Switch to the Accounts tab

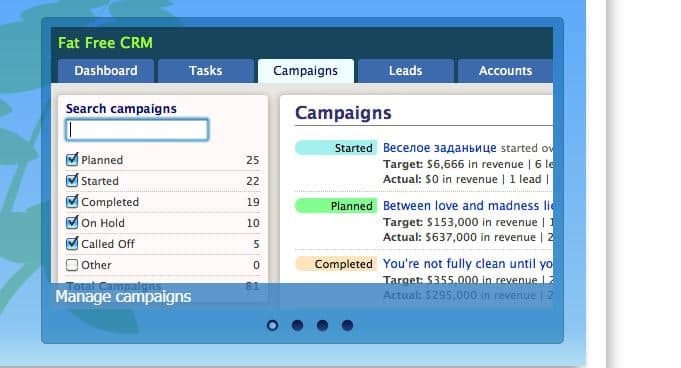[x=506, y=71]
